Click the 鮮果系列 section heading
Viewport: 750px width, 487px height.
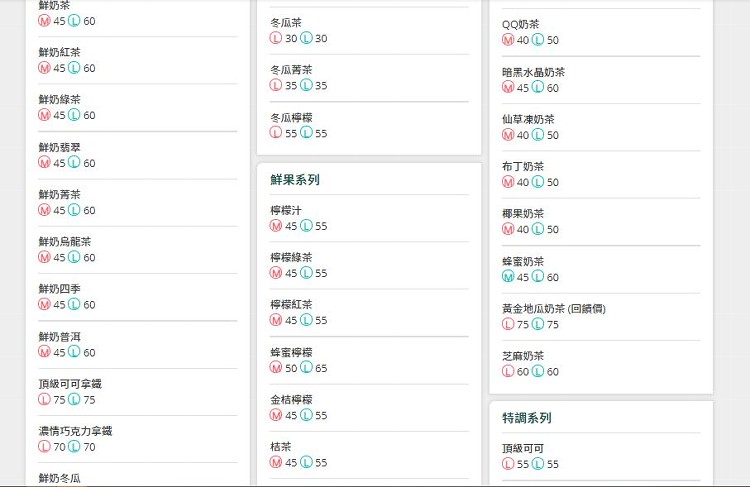tap(295, 180)
